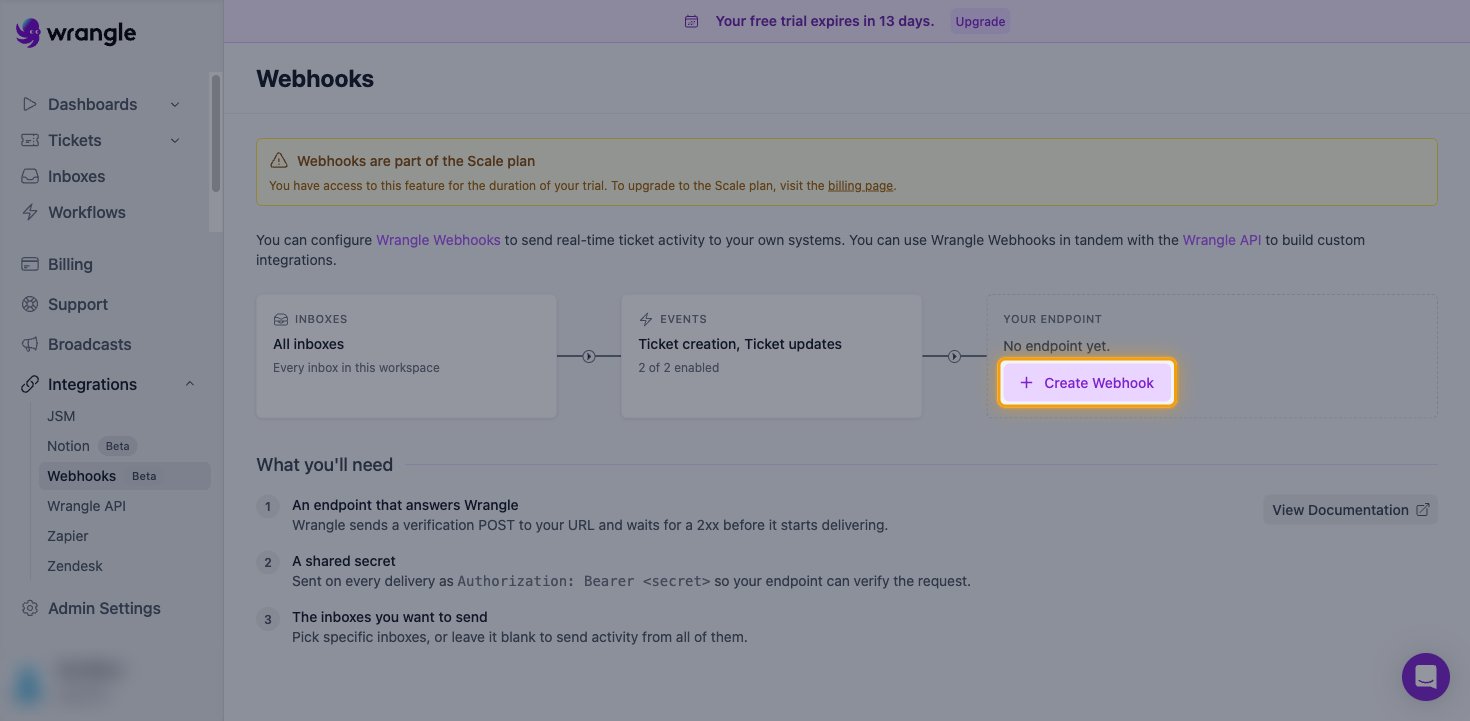The width and height of the screenshot is (1470, 721).
Task: Open View Documentation
Action: click(1350, 510)
